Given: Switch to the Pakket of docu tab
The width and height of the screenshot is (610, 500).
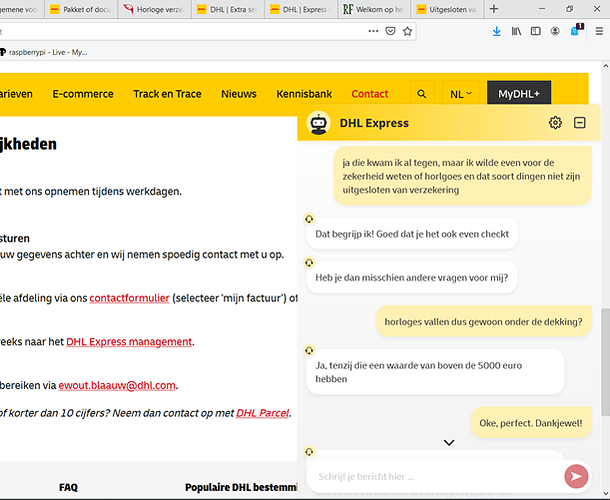Looking at the screenshot, I should [81, 9].
